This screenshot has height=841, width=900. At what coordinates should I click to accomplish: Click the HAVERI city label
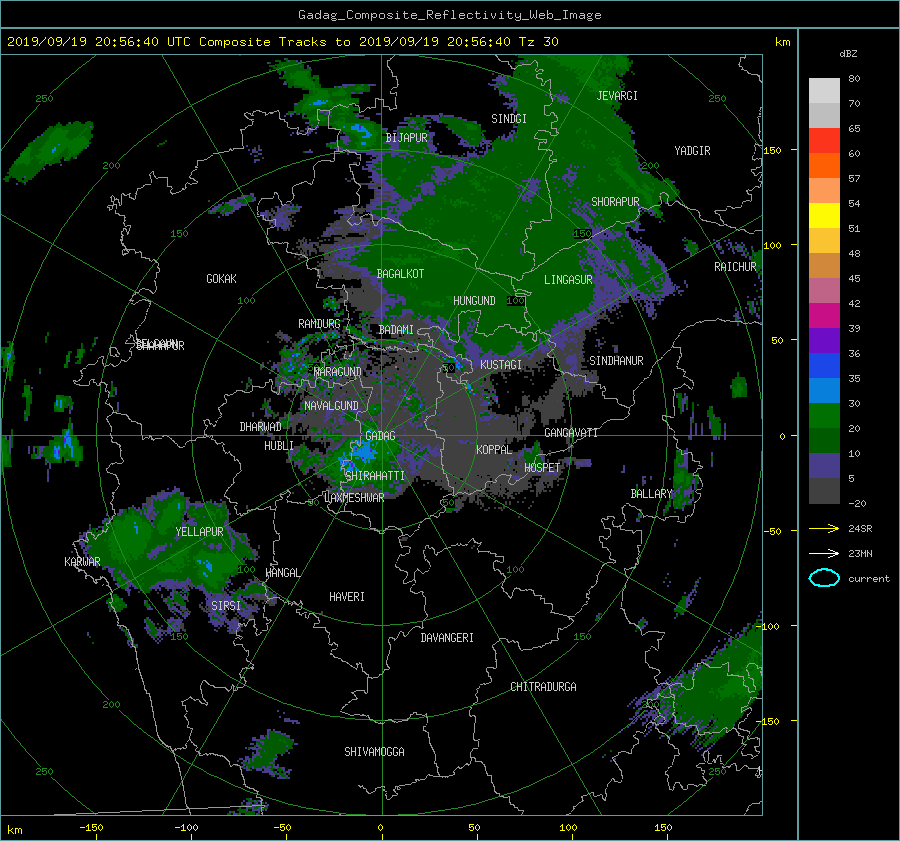(x=347, y=597)
